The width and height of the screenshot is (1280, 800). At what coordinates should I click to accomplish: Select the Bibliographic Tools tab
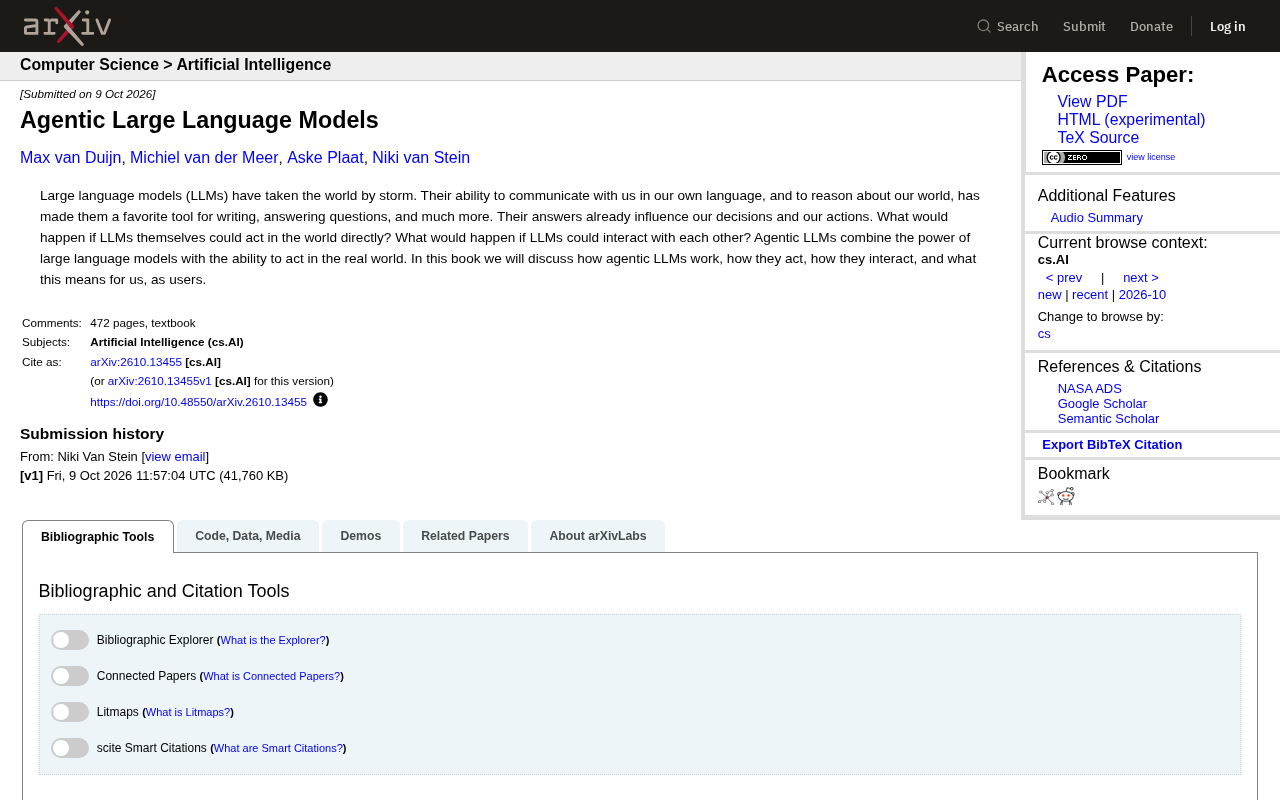[x=98, y=537]
